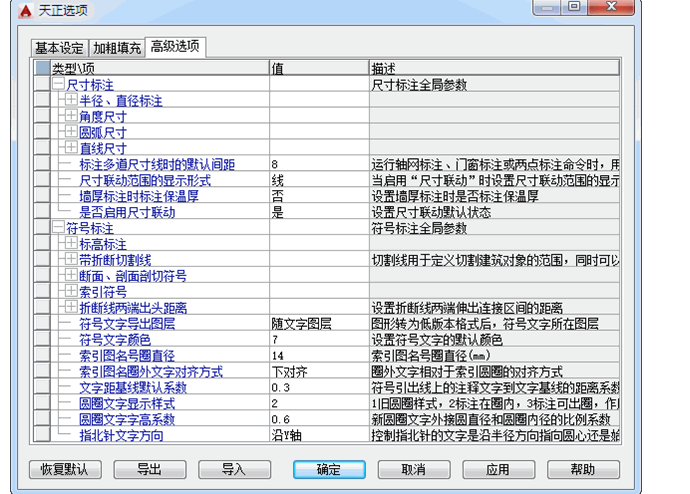Switch to the 基本设定 tab
The image size is (690, 494).
pos(59,48)
